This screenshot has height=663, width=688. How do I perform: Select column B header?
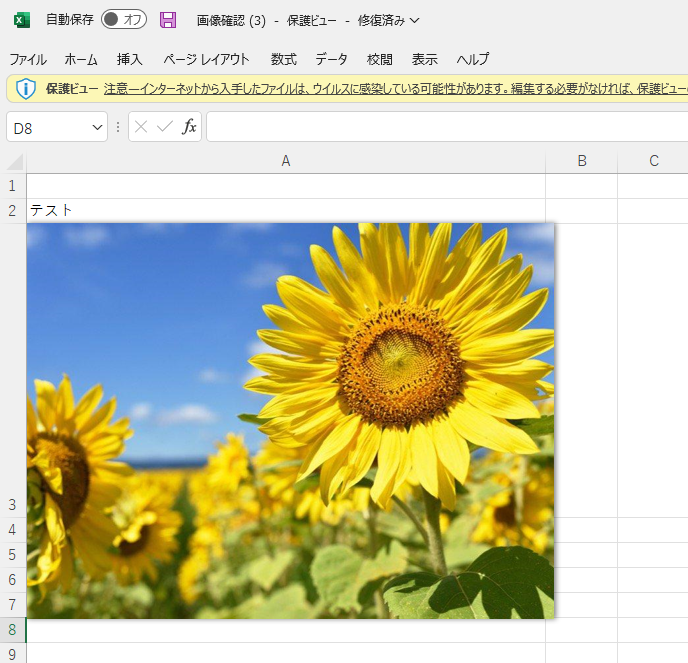pyautogui.click(x=582, y=161)
